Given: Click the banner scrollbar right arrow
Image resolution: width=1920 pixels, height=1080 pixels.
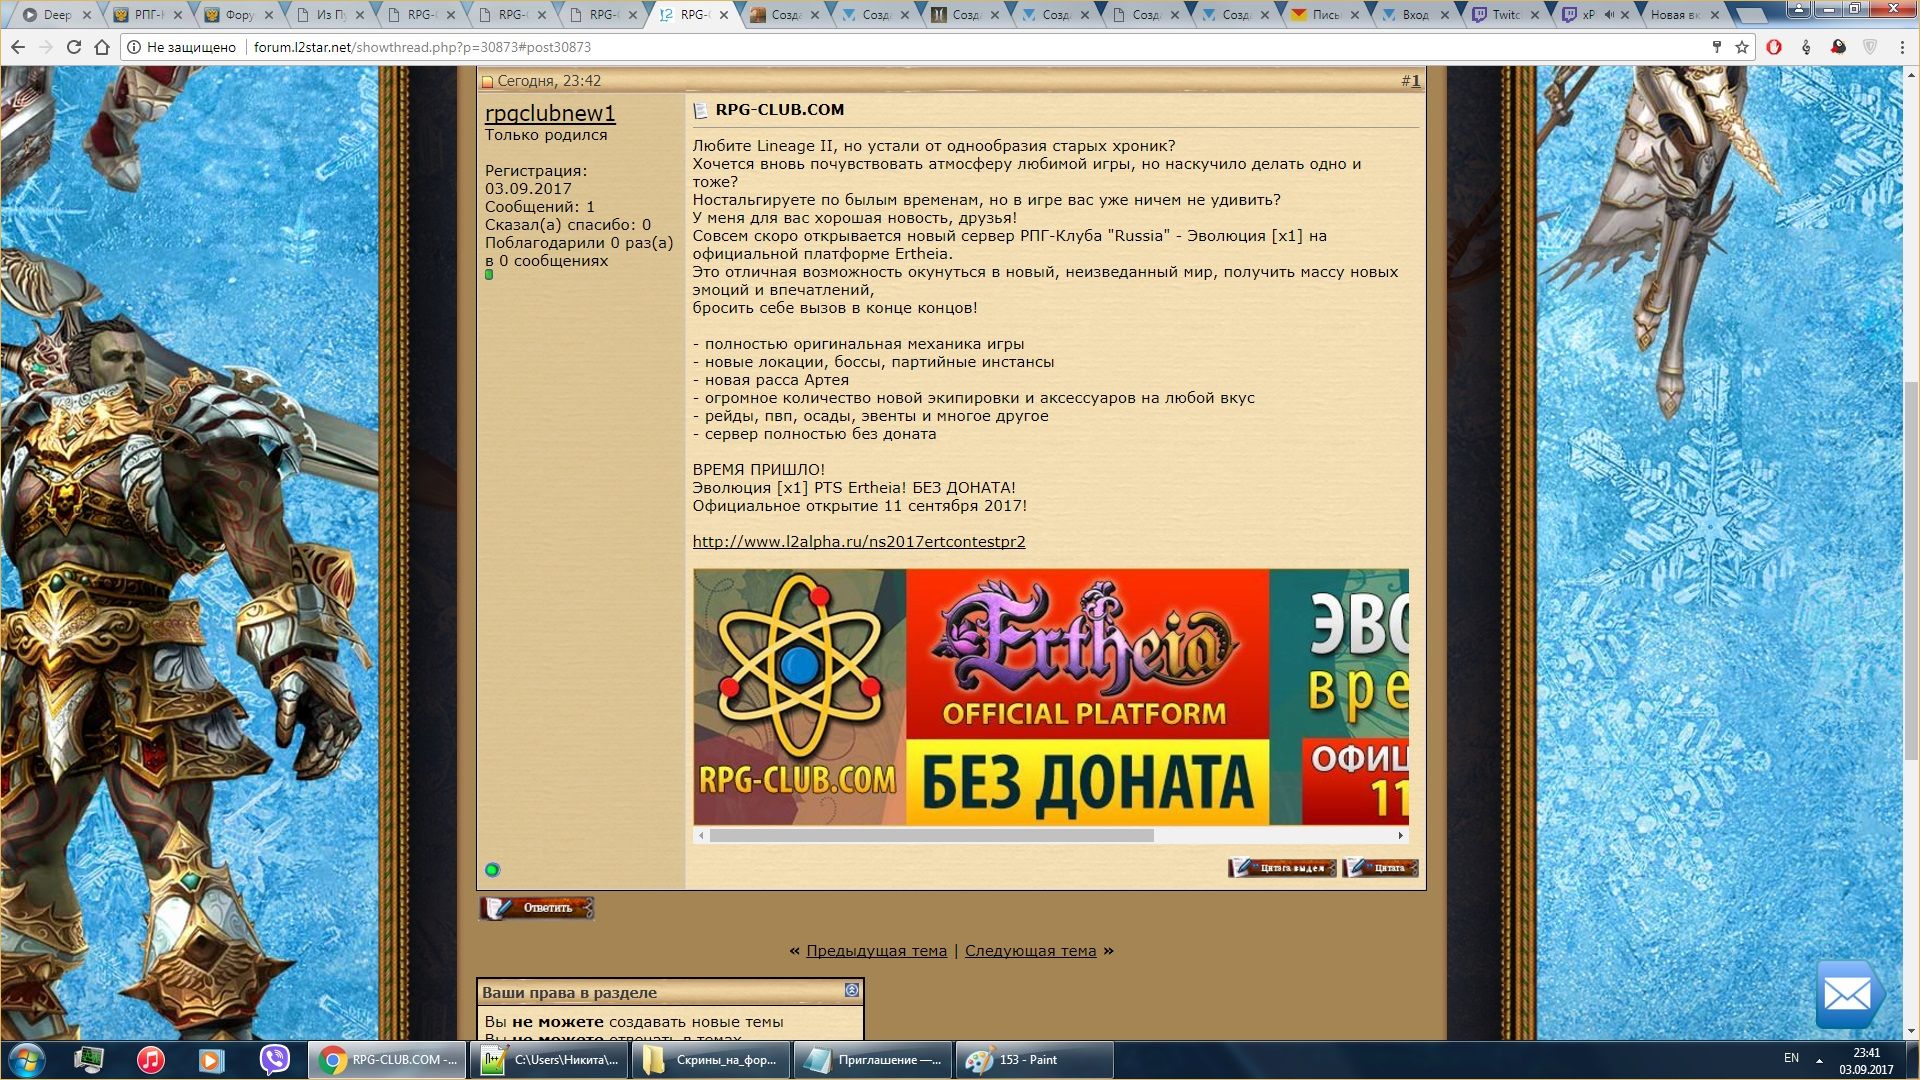Looking at the screenshot, I should [x=1400, y=835].
